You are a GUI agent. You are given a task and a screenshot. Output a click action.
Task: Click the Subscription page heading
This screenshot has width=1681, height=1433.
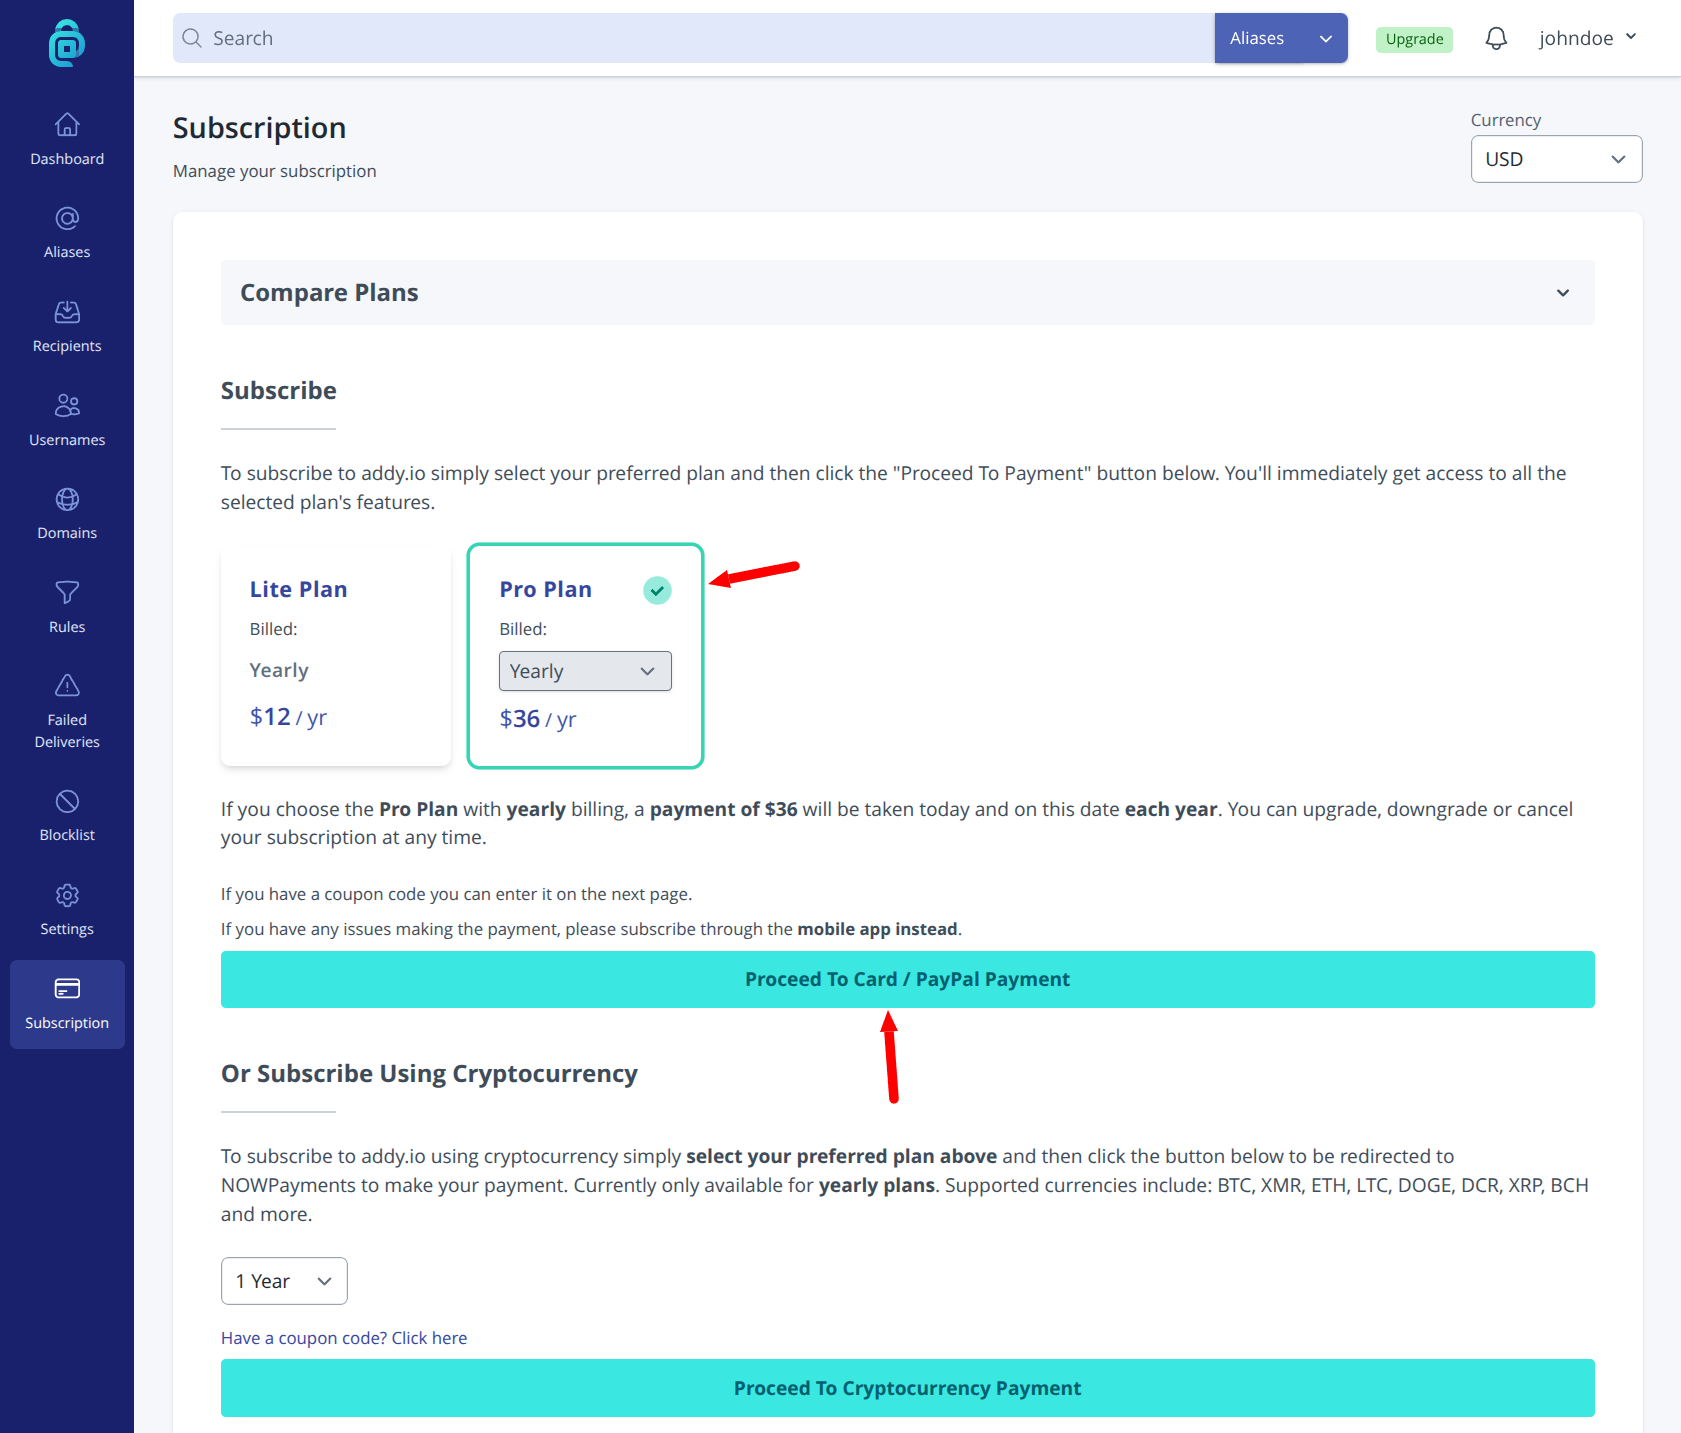point(259,128)
